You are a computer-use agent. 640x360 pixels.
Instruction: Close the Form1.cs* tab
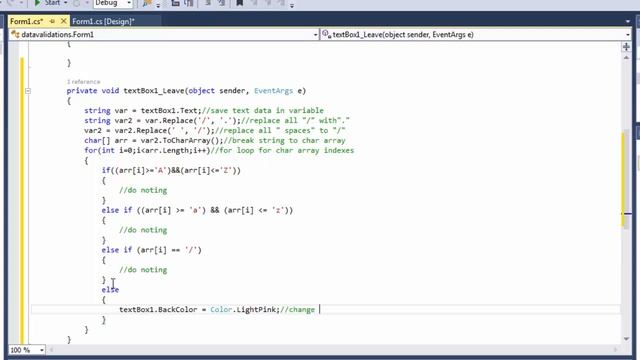pos(63,21)
